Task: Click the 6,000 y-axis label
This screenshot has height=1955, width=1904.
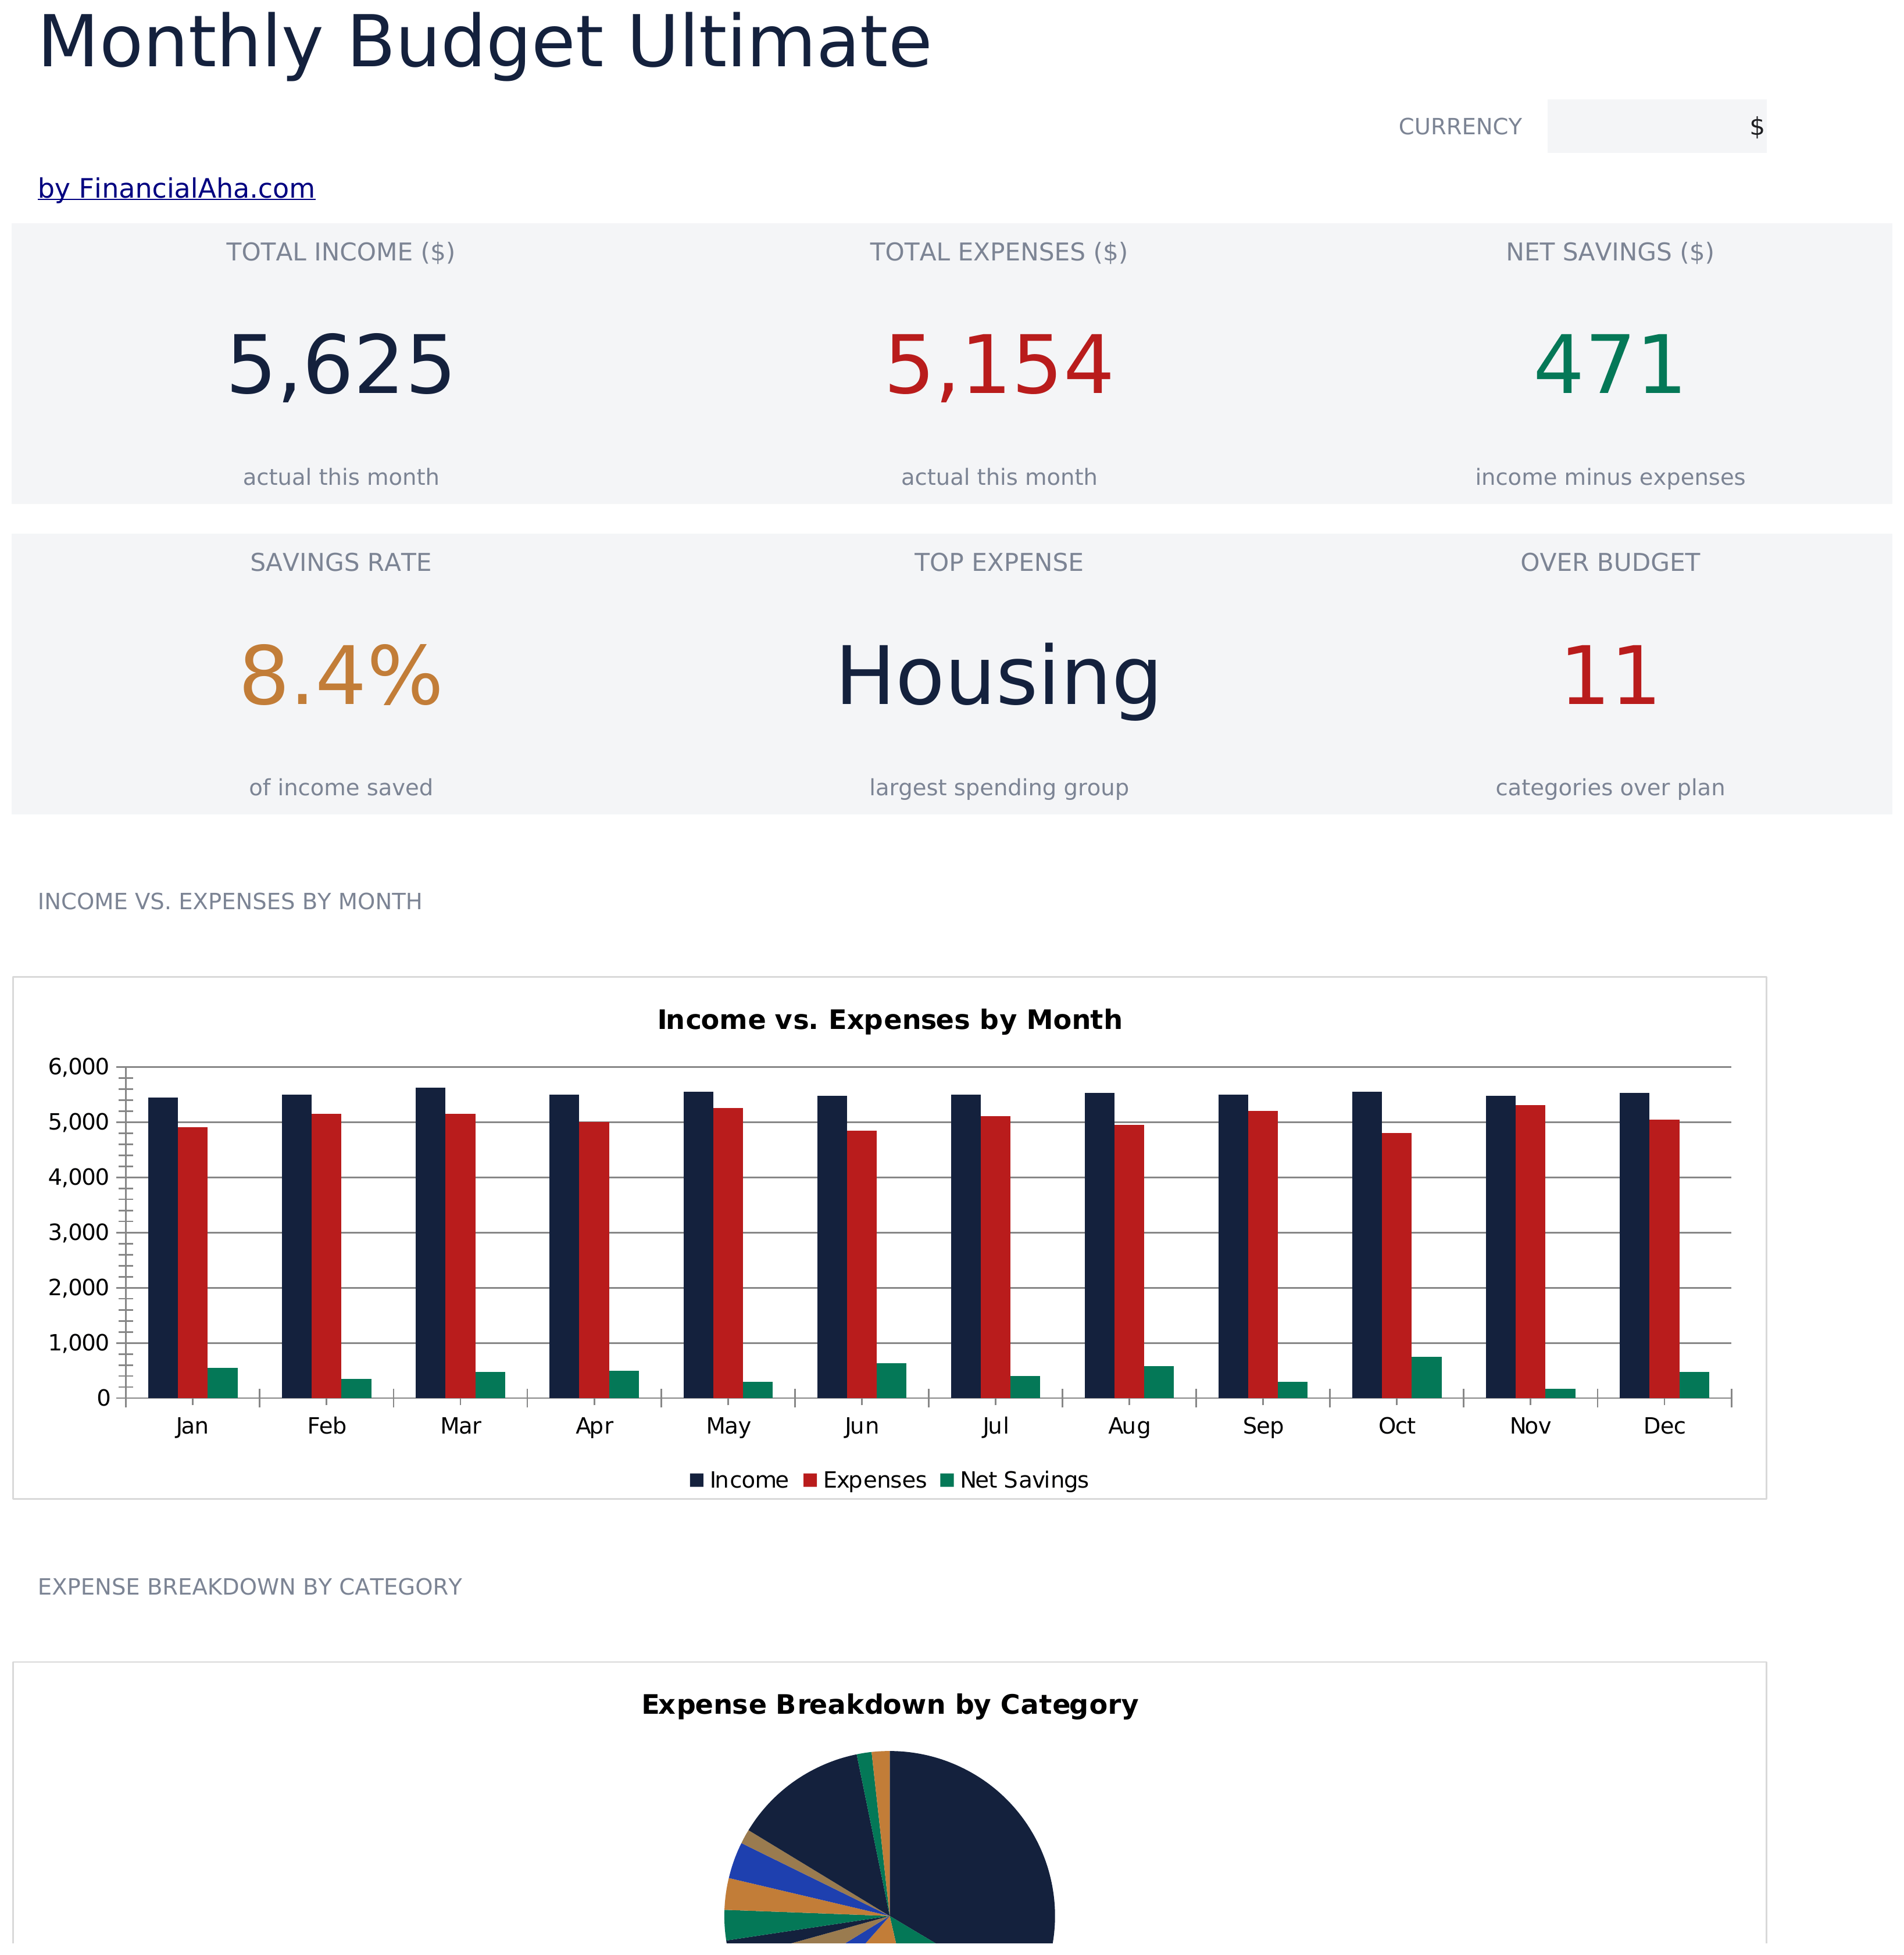Action: tap(79, 1067)
